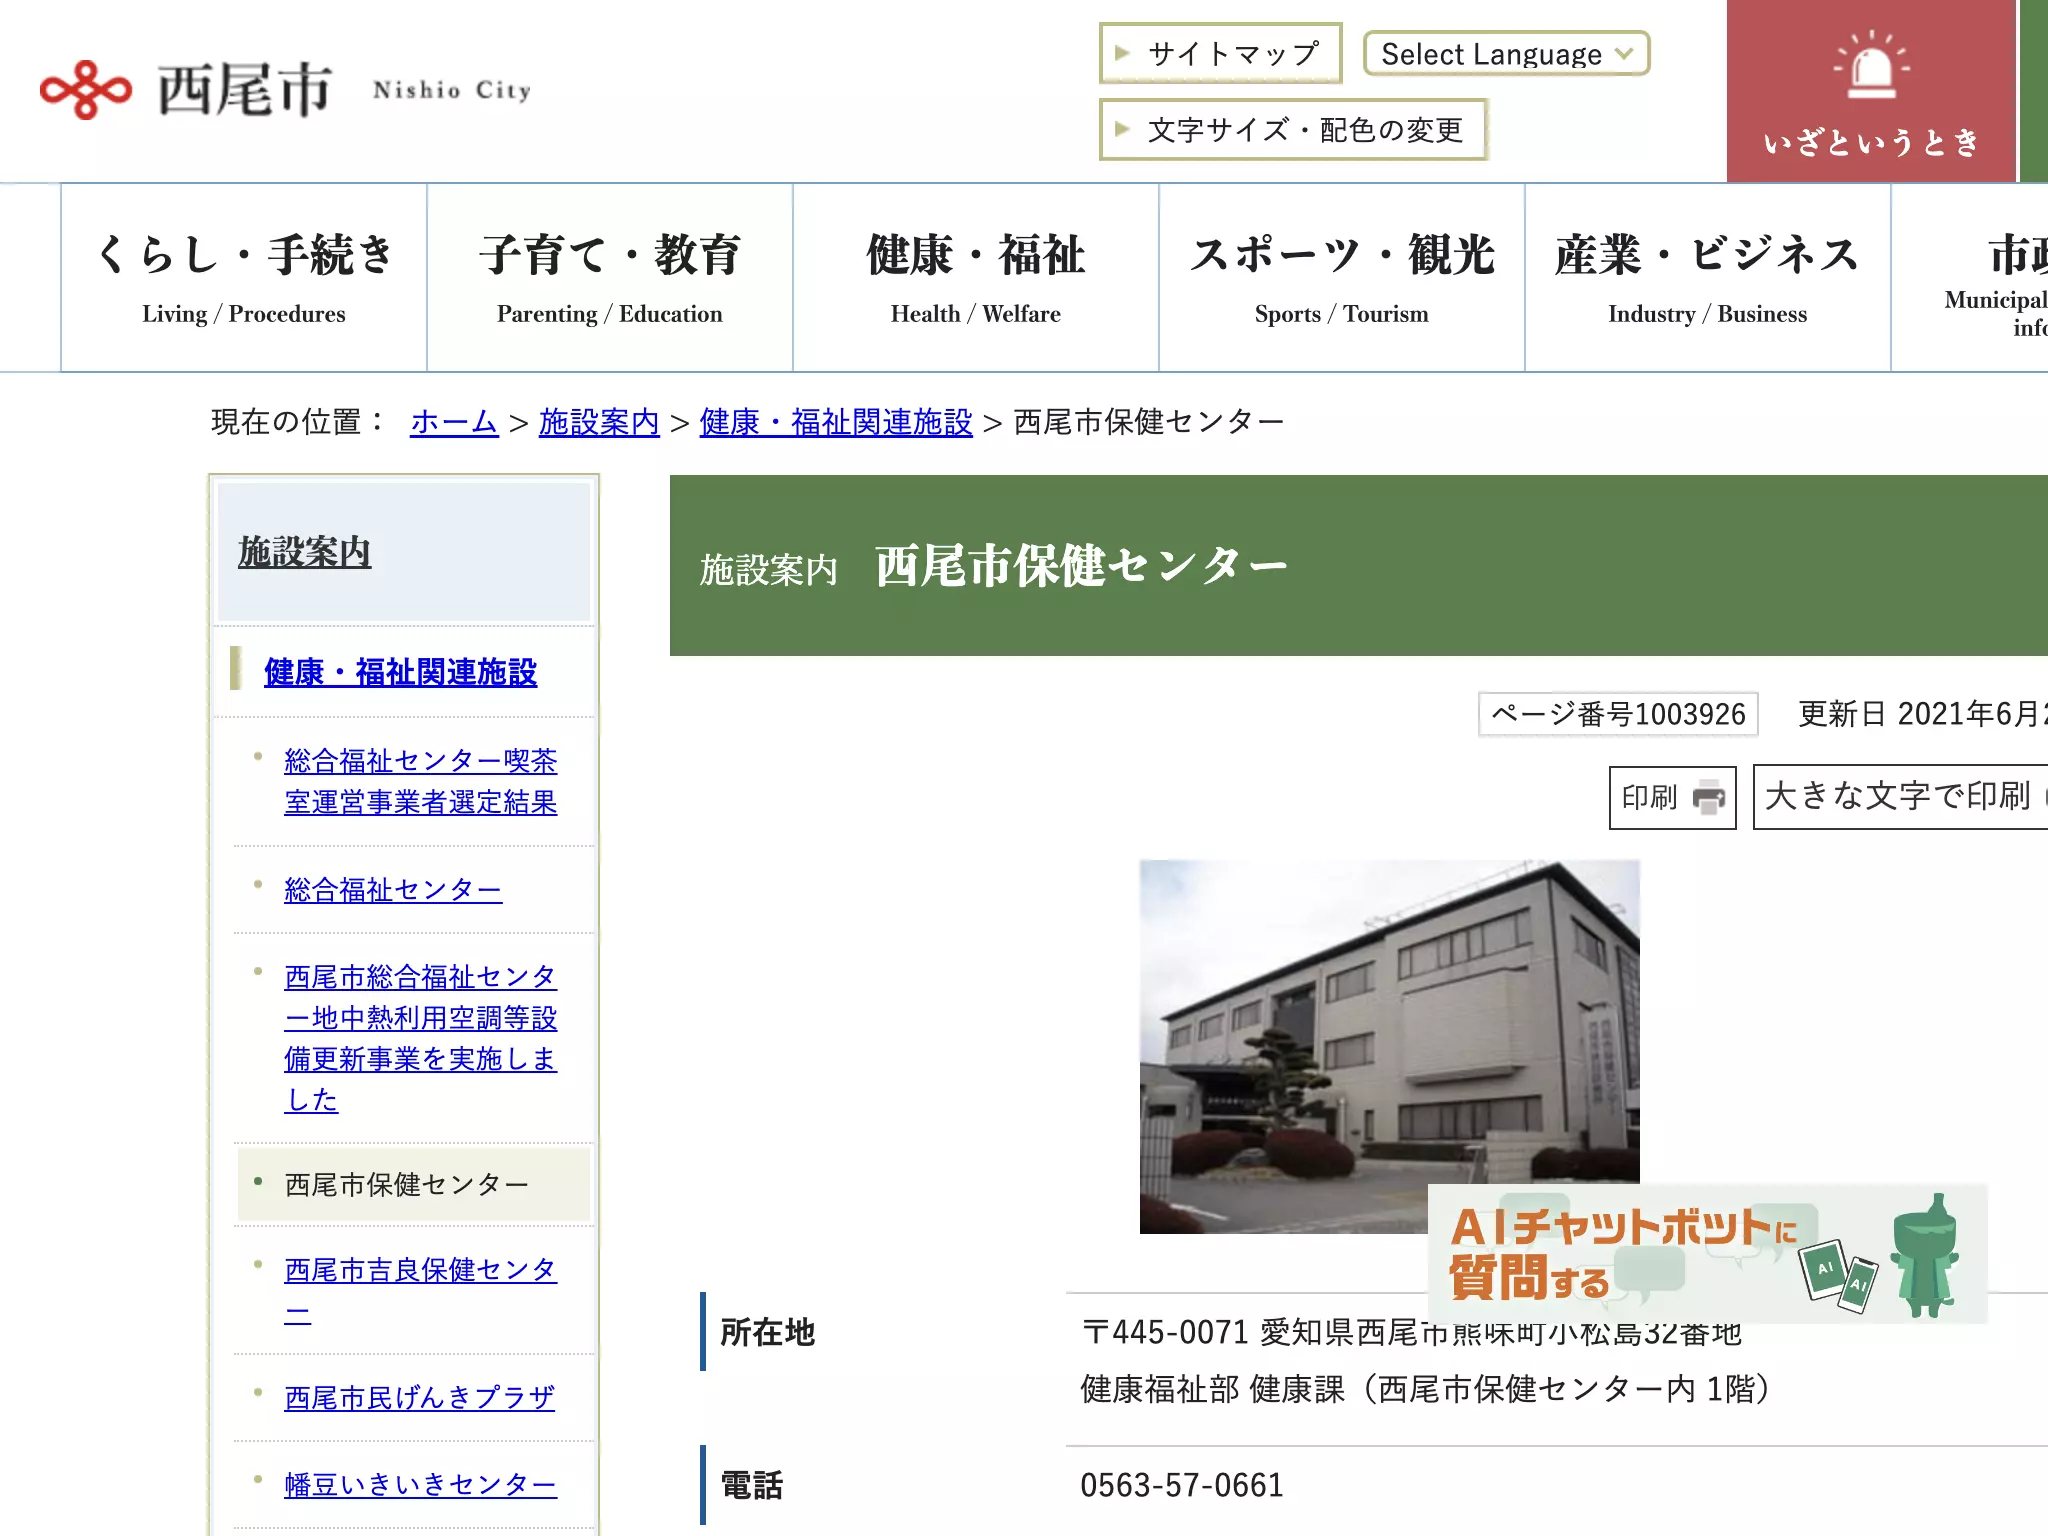Click 施設案内 breadcrumb link
The width and height of the screenshot is (2048, 1536).
tap(599, 422)
